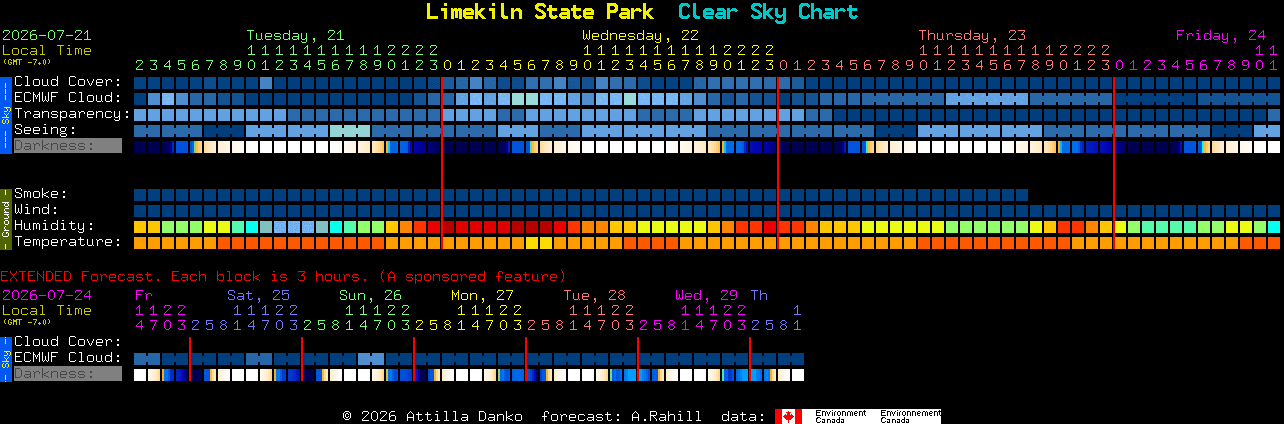Viewport: 1284px width, 424px height.
Task: Click the top Local Time label
Action: (47, 50)
